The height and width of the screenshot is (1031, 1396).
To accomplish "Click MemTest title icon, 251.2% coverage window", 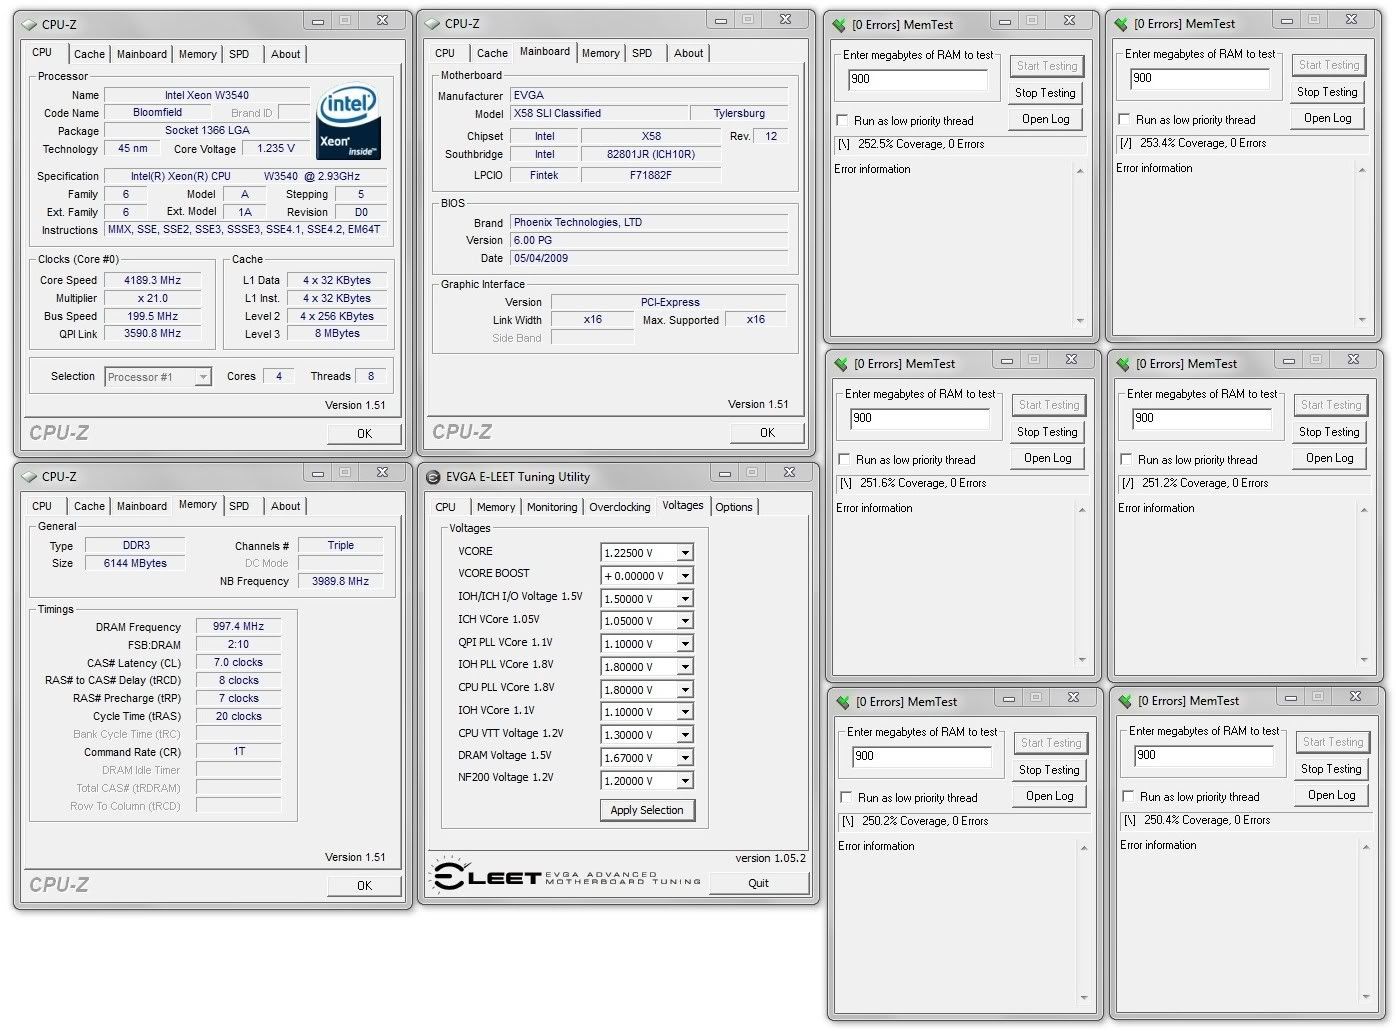I will coord(1124,363).
